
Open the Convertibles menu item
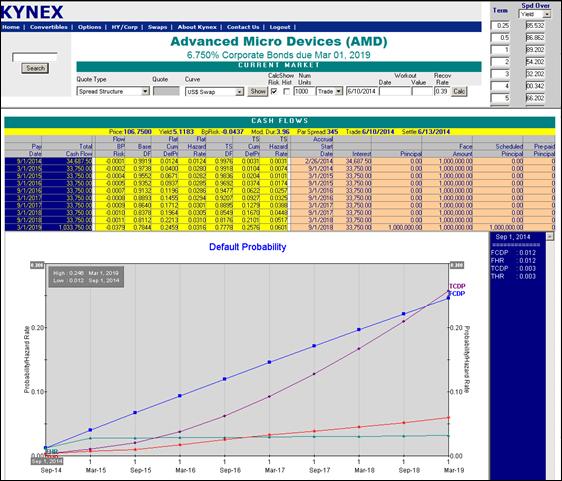[49, 27]
